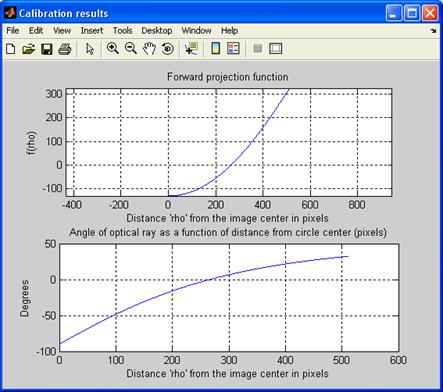Screen dimensions: 443x392
Task: Create a new figure with the toolbar icon
Action: [x=11, y=49]
